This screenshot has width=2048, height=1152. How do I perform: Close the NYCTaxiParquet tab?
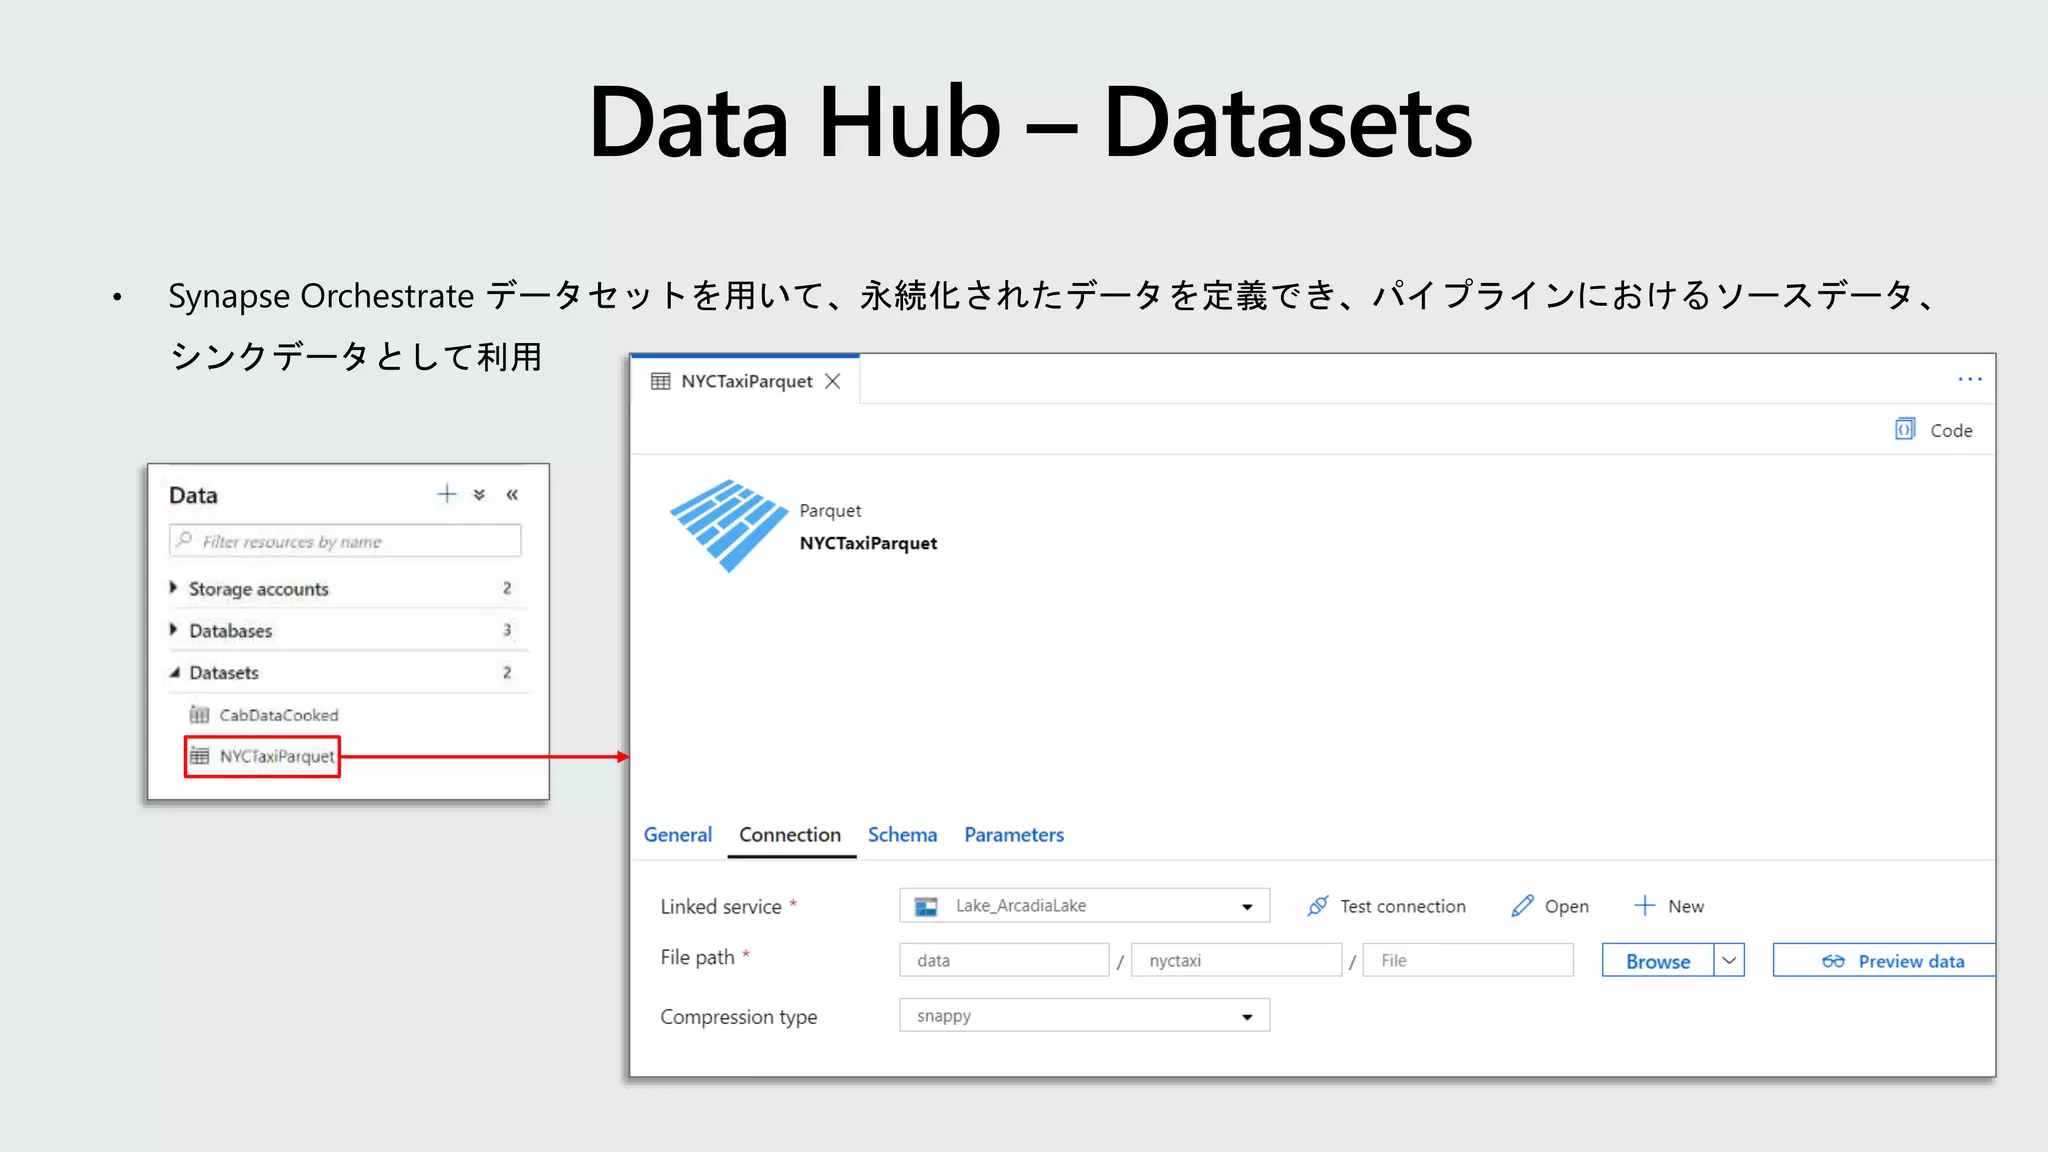click(832, 381)
